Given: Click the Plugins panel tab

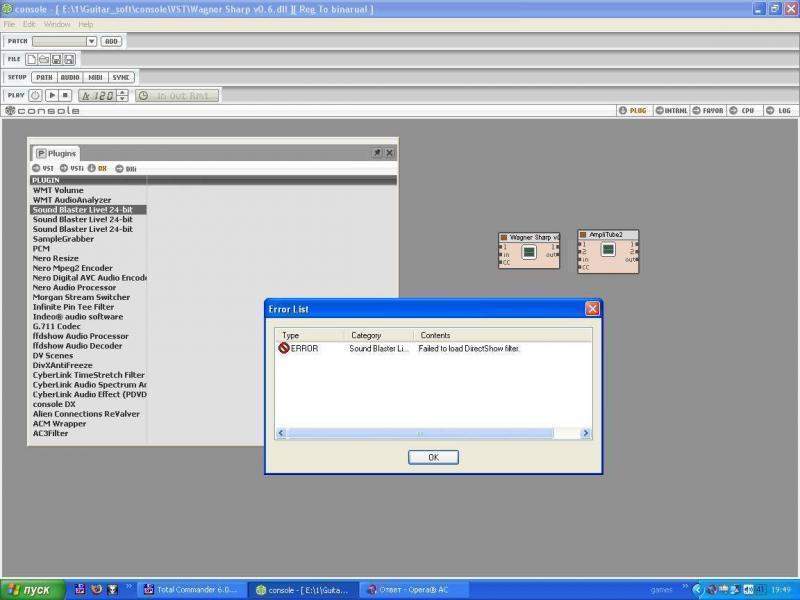Looking at the screenshot, I should [x=56, y=153].
